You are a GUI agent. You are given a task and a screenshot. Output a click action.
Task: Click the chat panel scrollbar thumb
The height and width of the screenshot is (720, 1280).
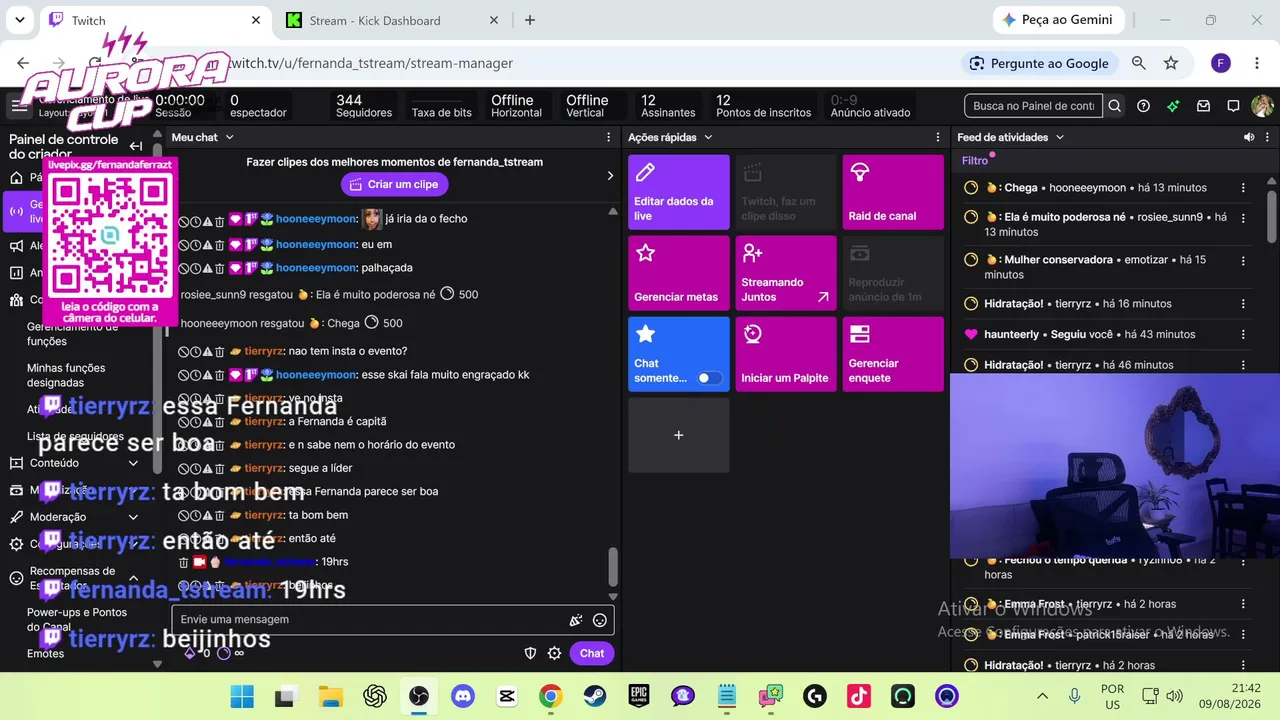[x=613, y=566]
